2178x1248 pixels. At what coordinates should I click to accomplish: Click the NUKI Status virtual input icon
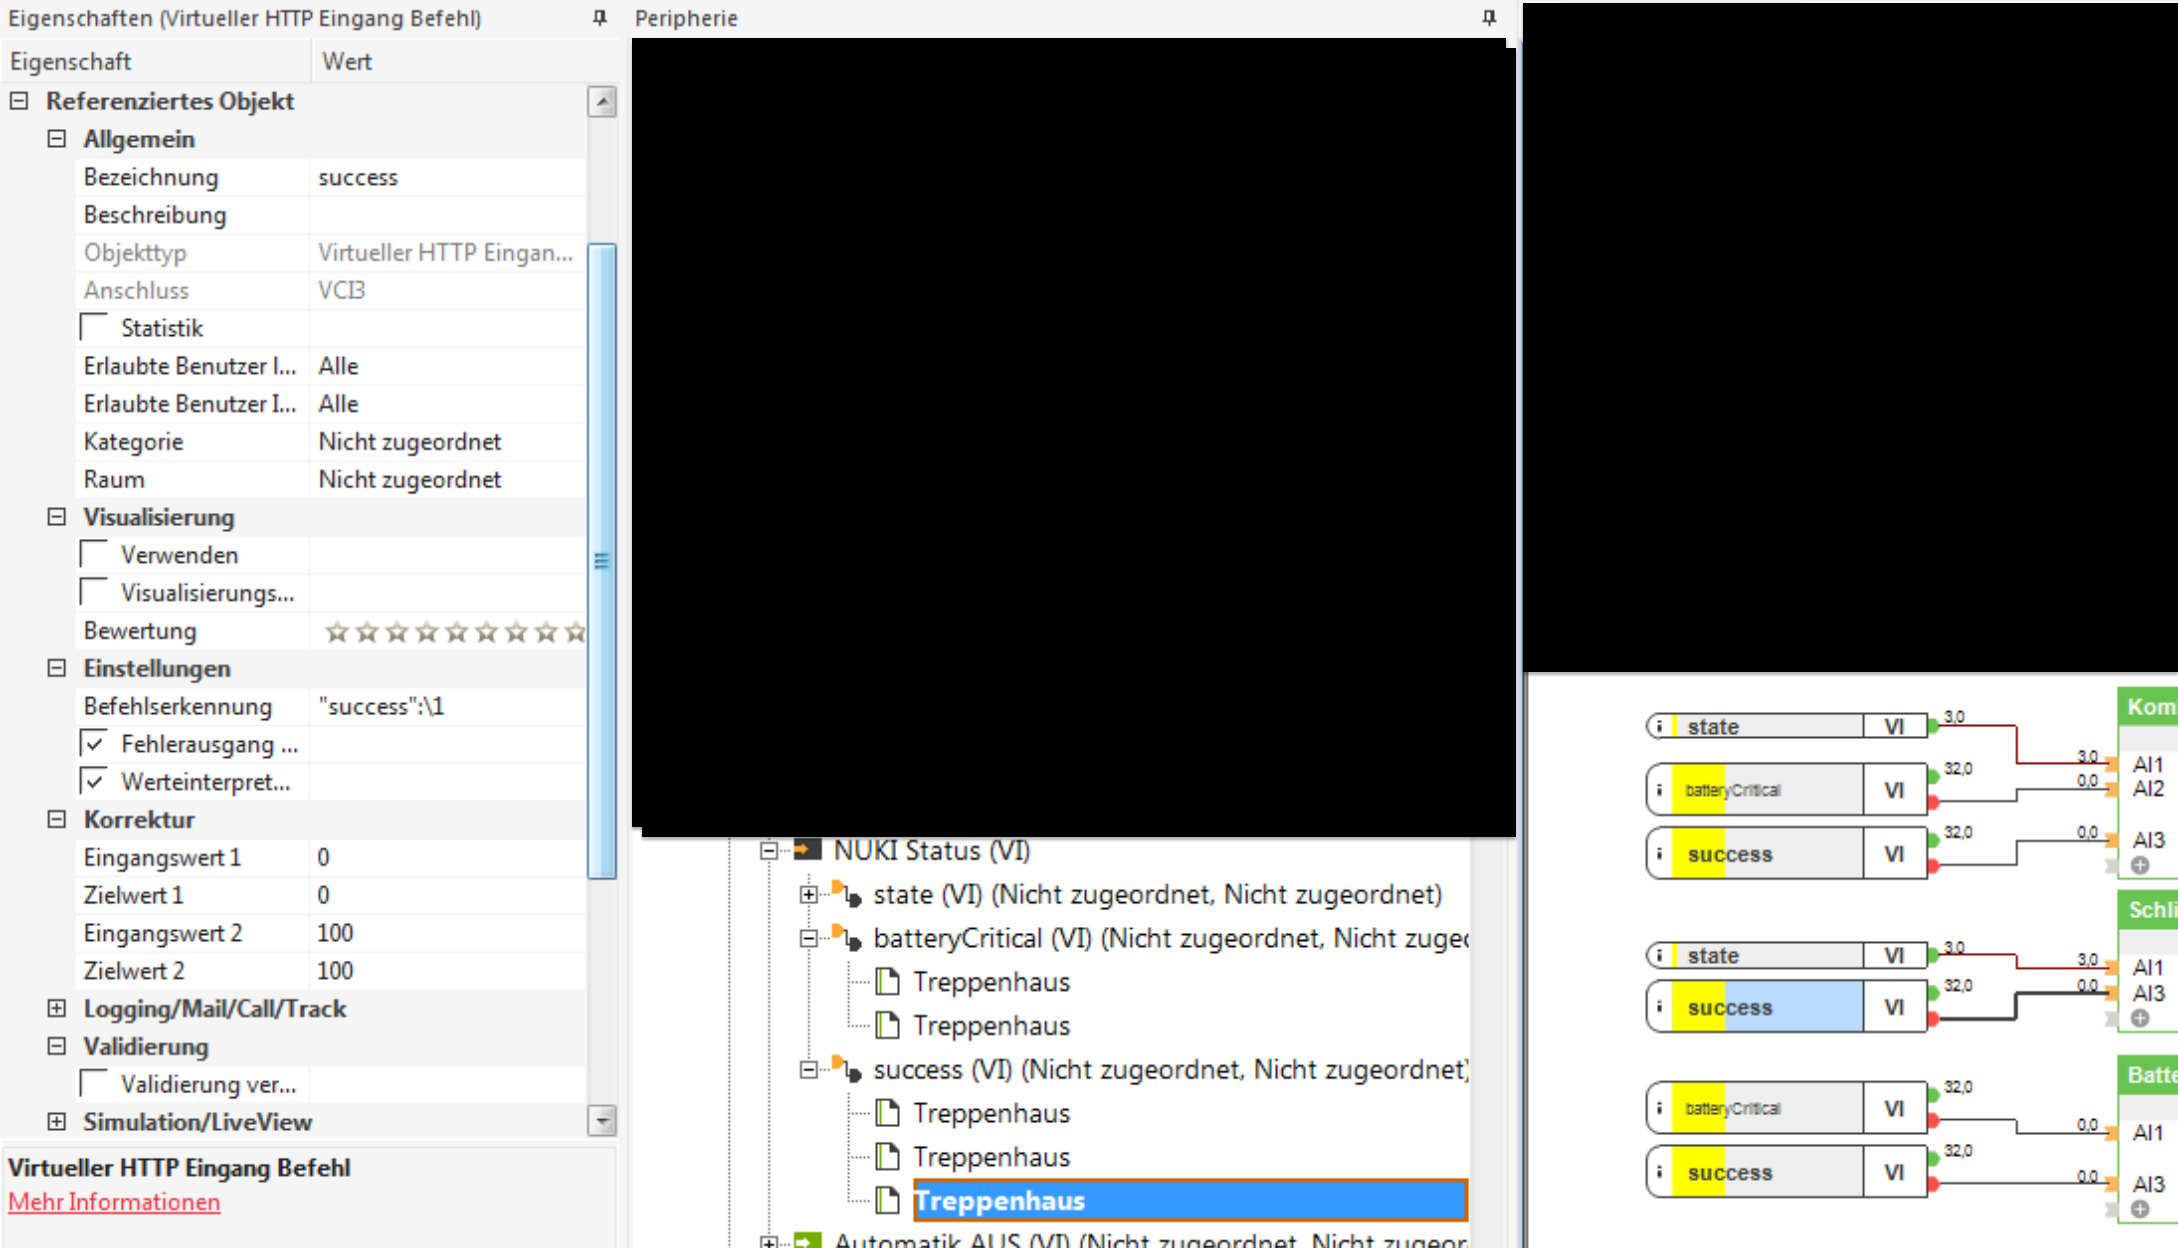point(806,850)
